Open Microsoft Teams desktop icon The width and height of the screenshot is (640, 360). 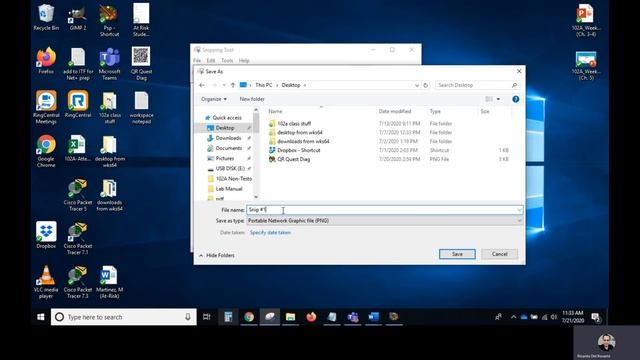(x=109, y=63)
